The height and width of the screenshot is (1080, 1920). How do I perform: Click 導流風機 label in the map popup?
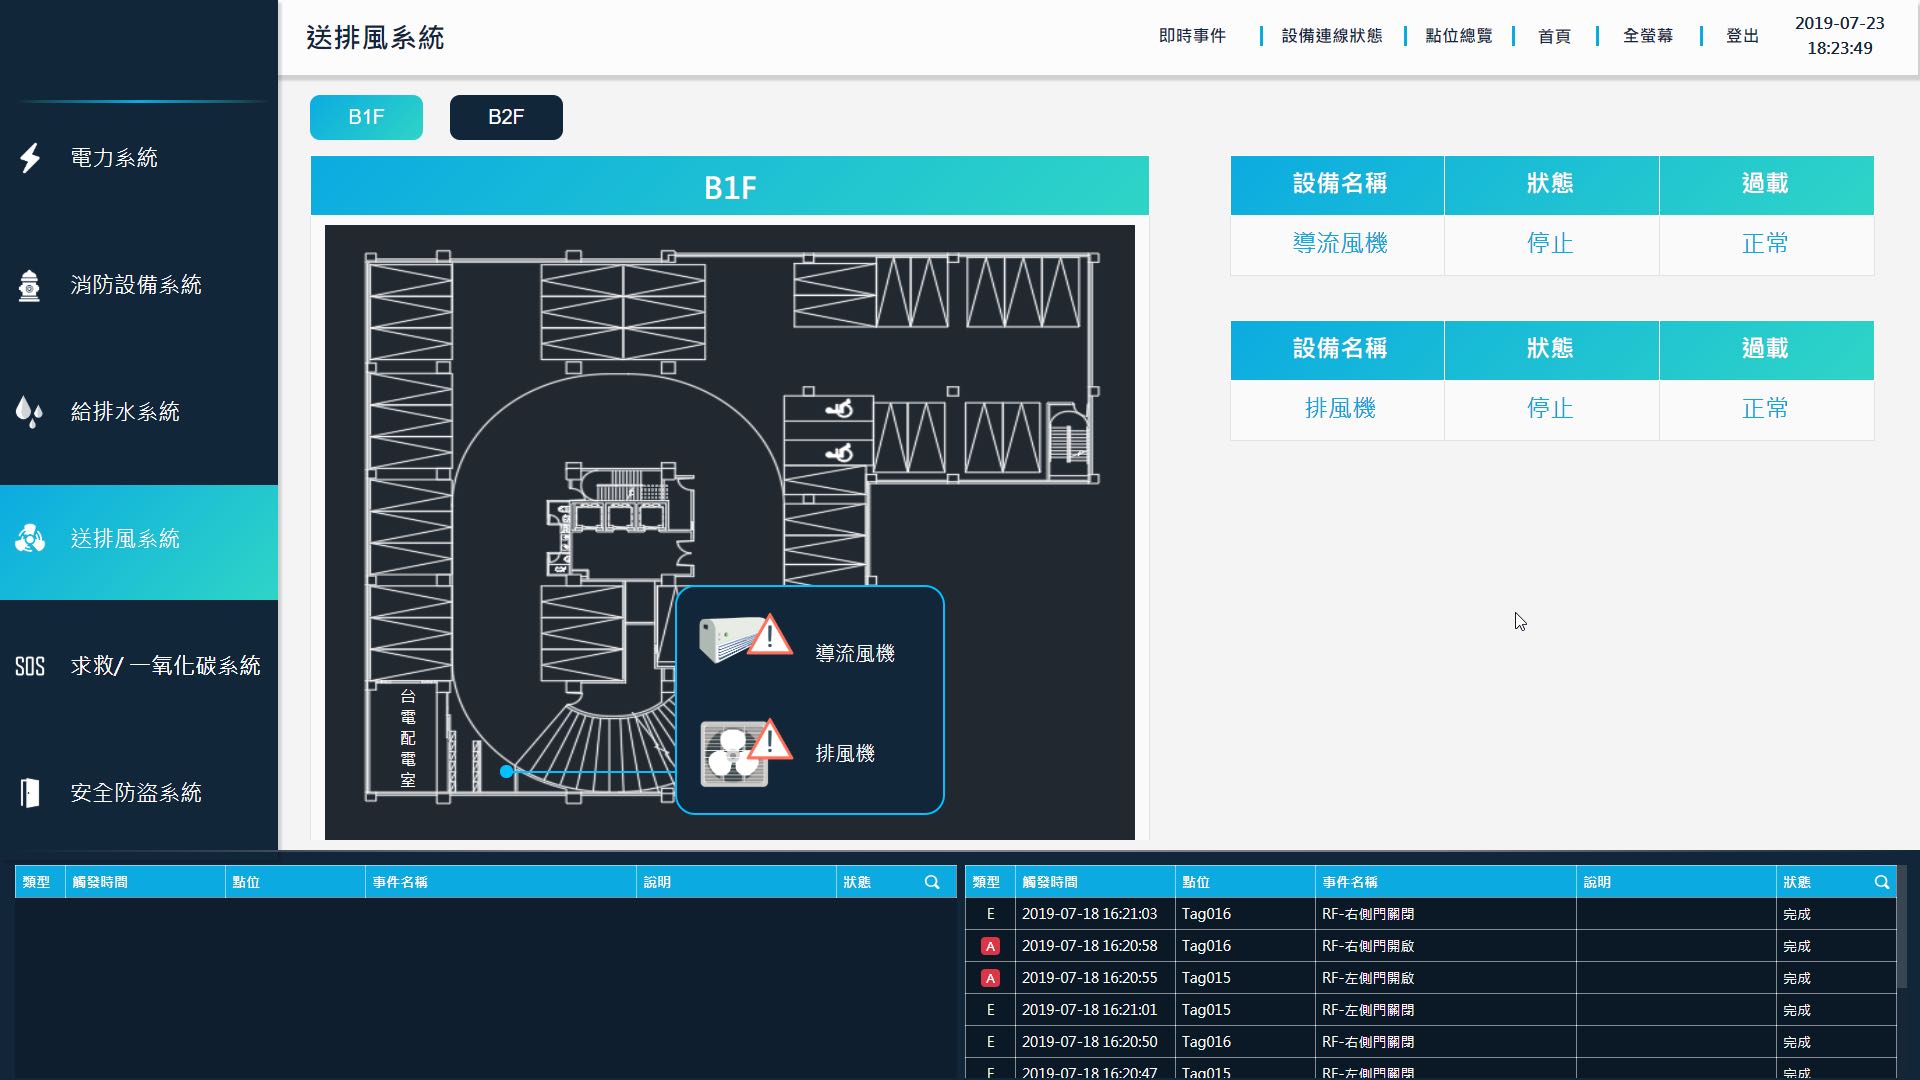[855, 654]
